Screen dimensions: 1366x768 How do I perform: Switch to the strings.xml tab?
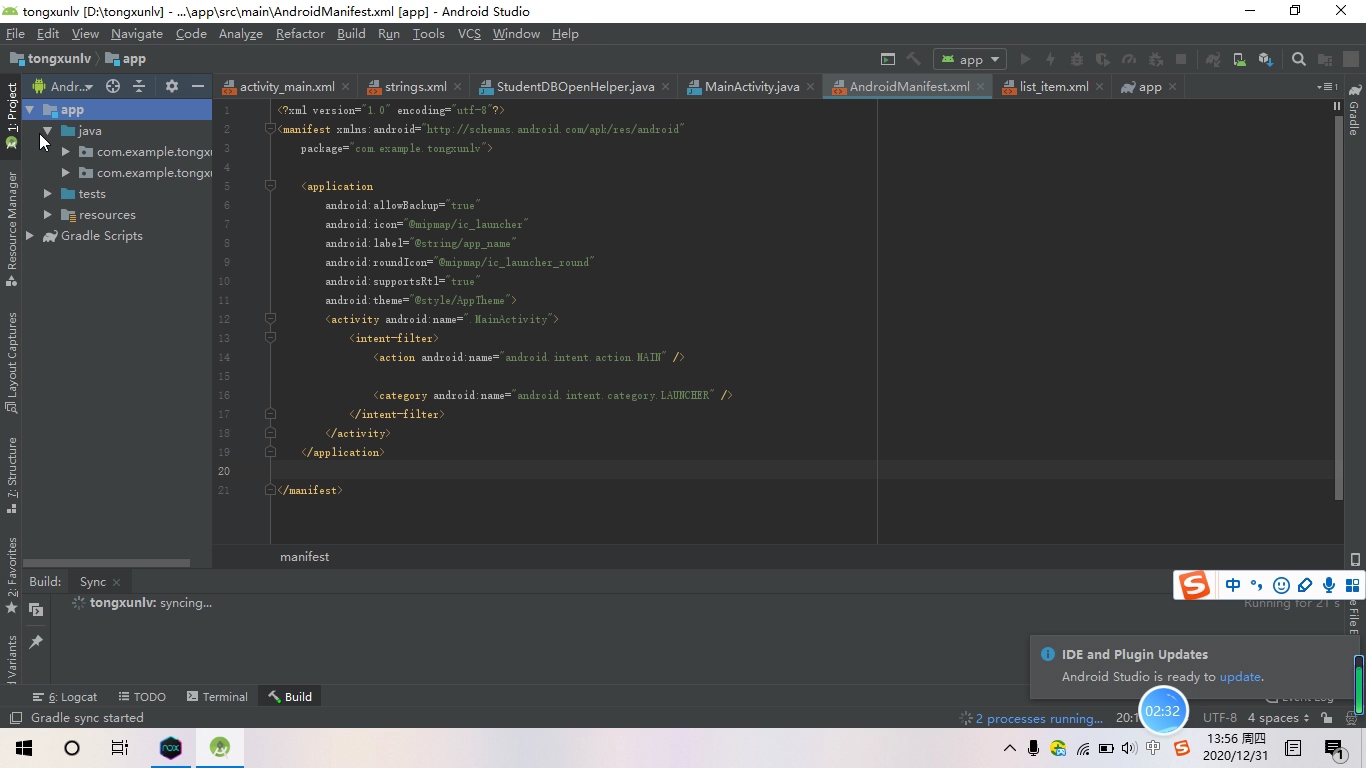click(415, 86)
